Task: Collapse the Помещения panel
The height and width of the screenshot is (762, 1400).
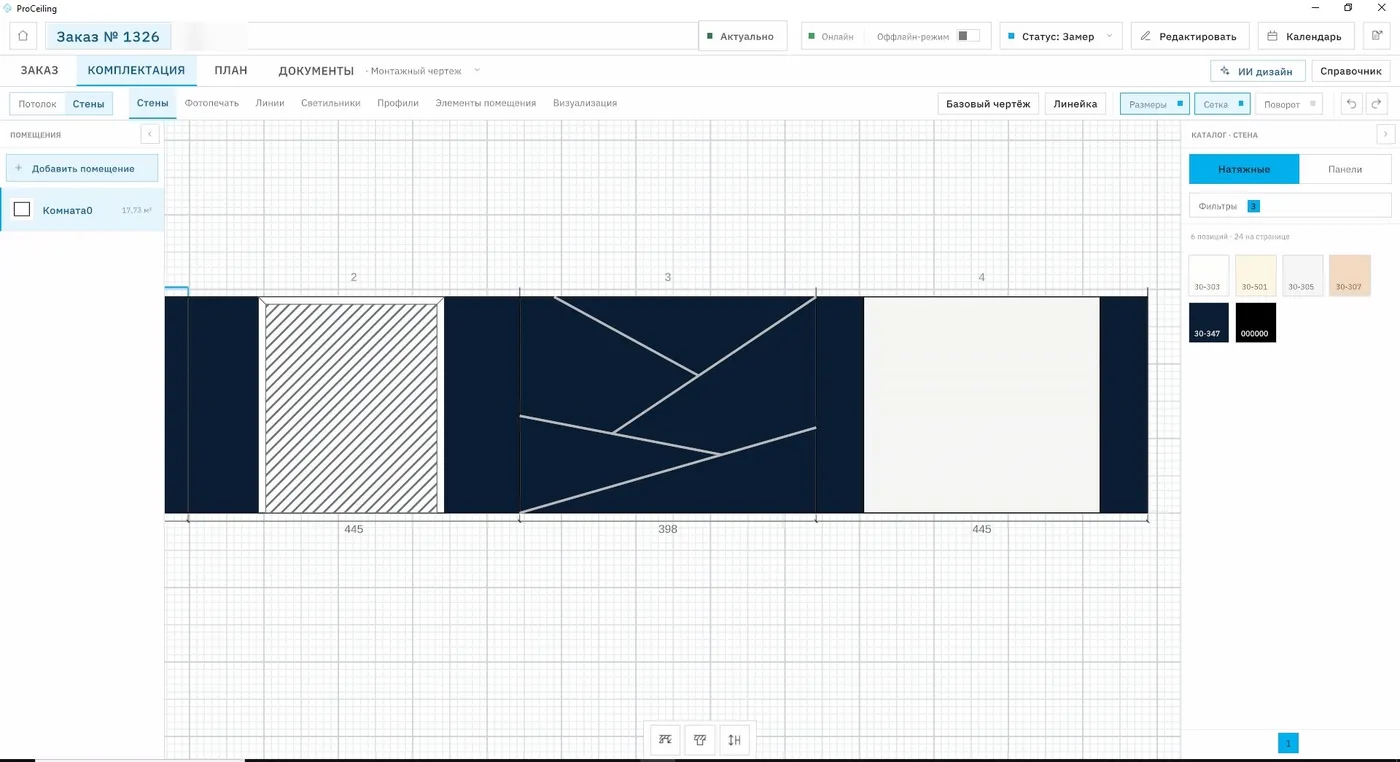Action: tap(150, 134)
